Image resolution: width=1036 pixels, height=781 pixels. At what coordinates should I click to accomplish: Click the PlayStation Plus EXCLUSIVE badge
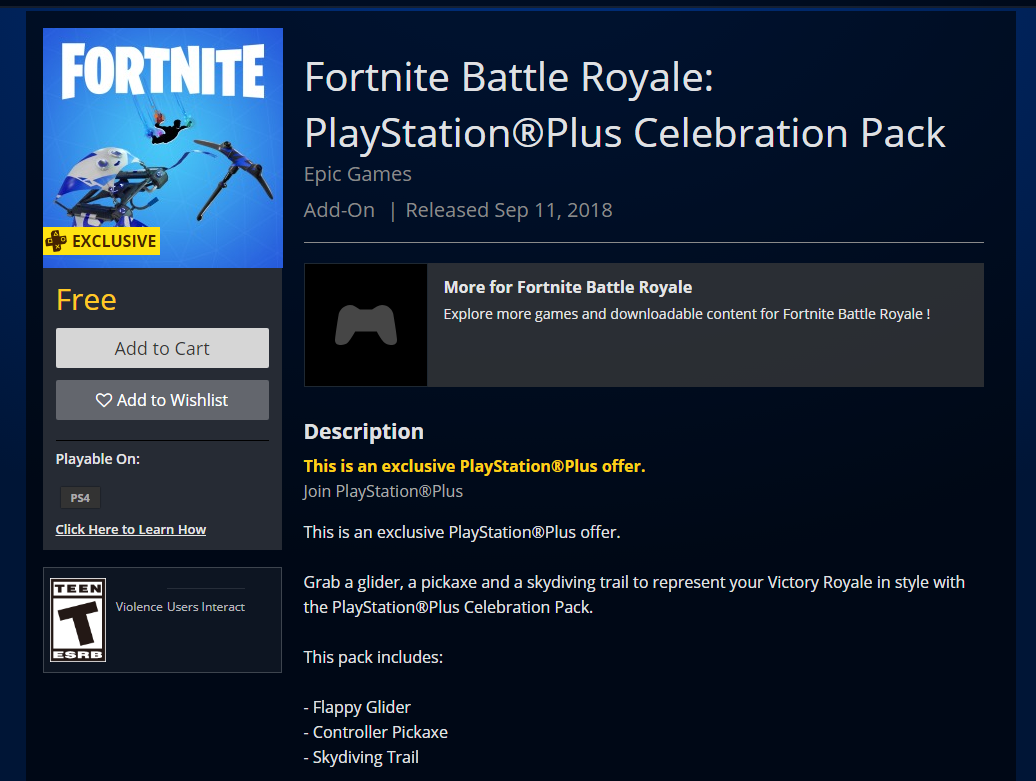(x=102, y=241)
